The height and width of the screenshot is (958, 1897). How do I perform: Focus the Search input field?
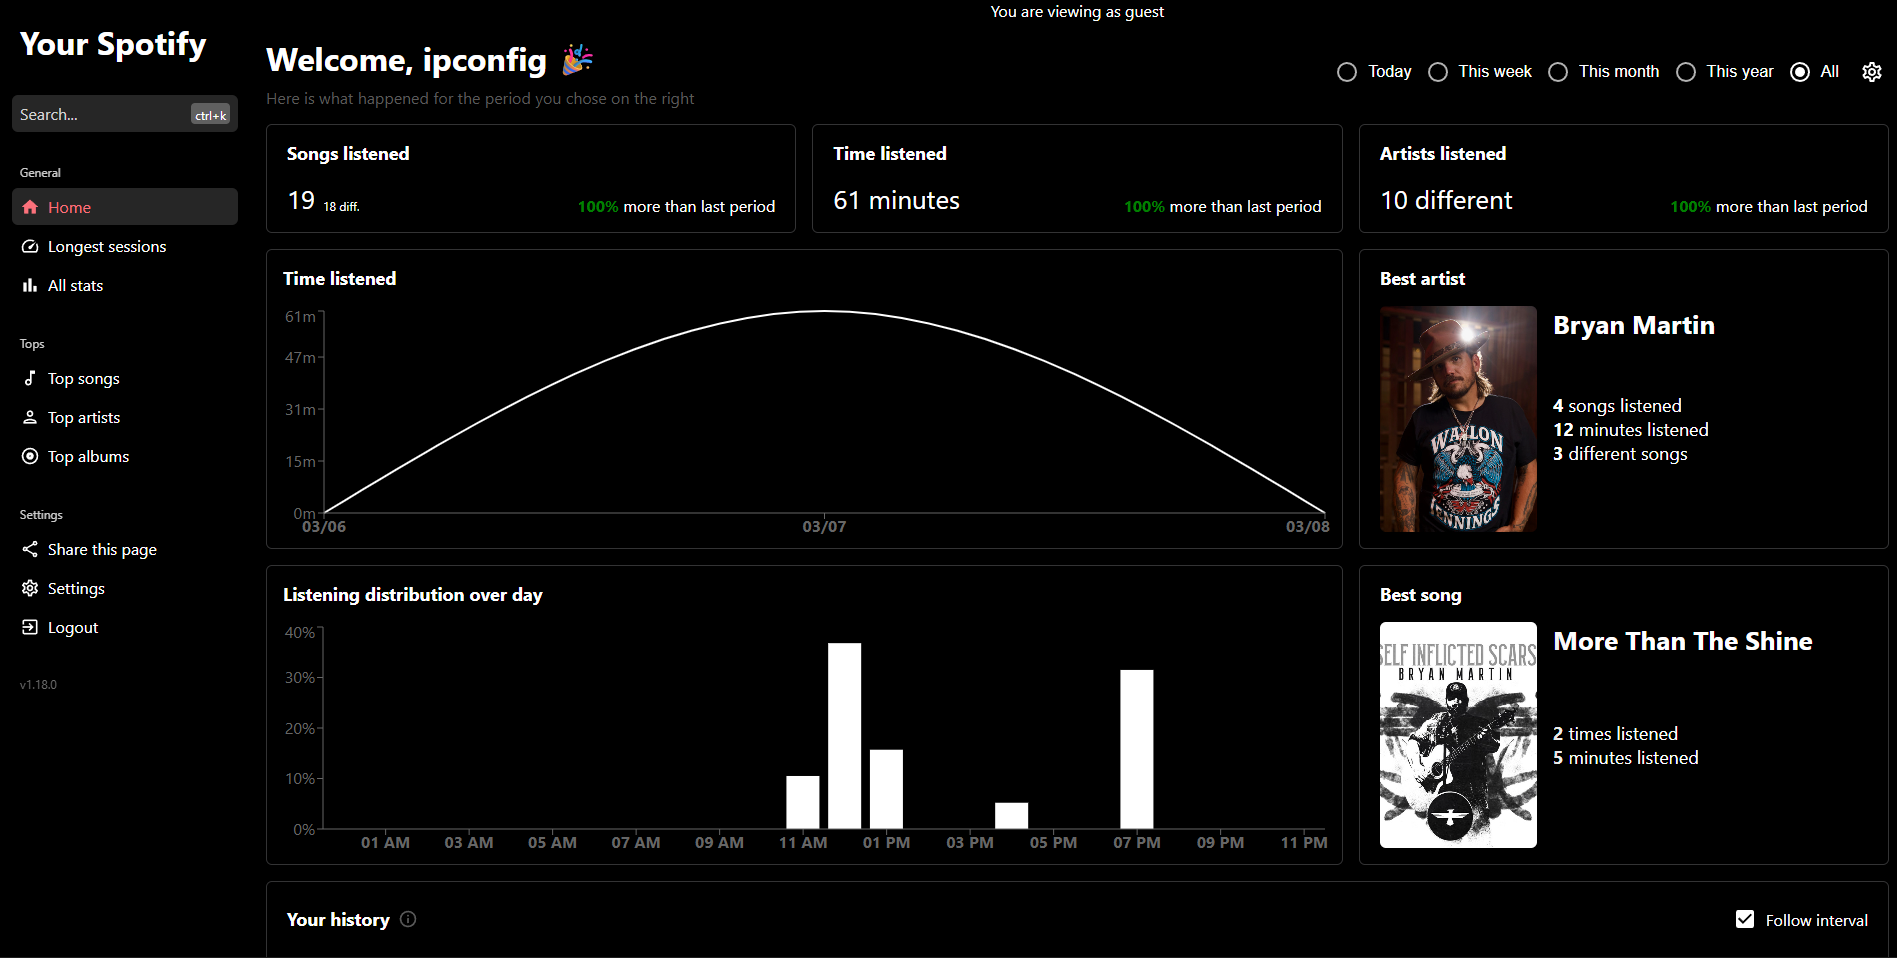pos(100,114)
